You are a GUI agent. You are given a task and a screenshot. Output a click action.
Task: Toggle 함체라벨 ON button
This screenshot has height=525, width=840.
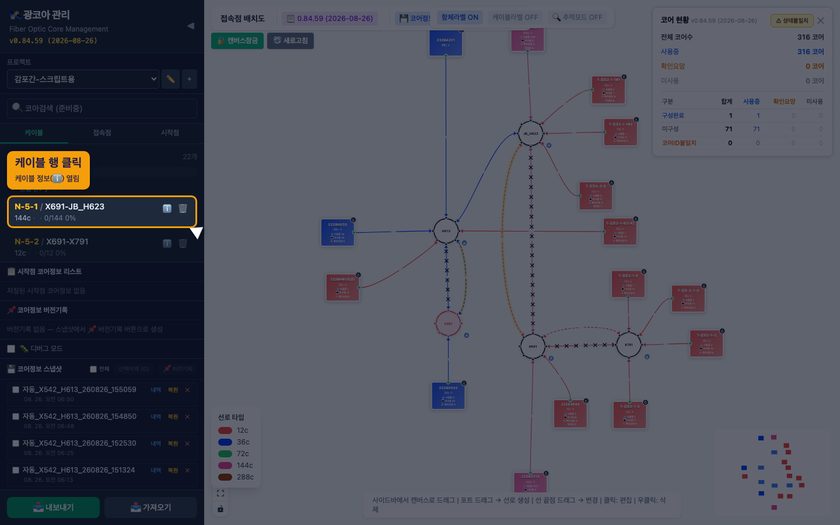[x=460, y=18]
